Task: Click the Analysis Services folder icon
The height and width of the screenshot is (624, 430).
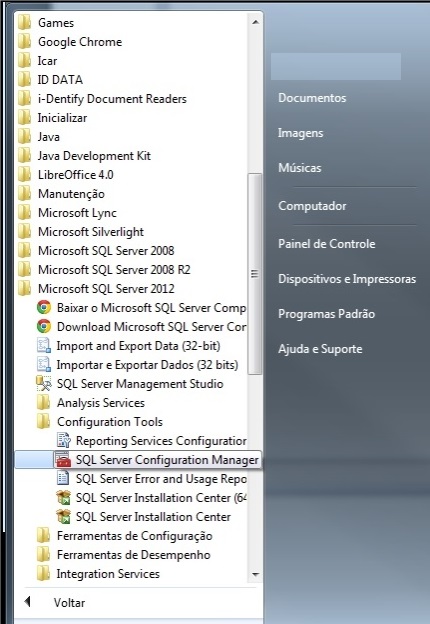Action: [43, 403]
